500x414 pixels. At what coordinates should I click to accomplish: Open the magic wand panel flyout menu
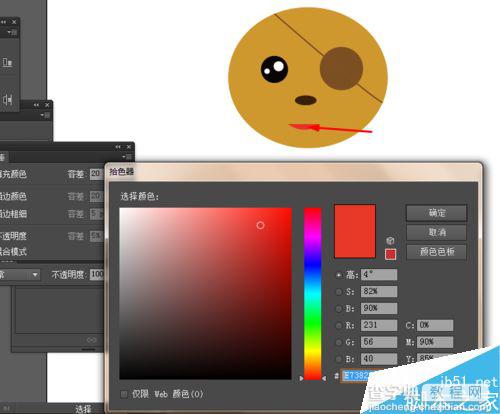coord(127,157)
